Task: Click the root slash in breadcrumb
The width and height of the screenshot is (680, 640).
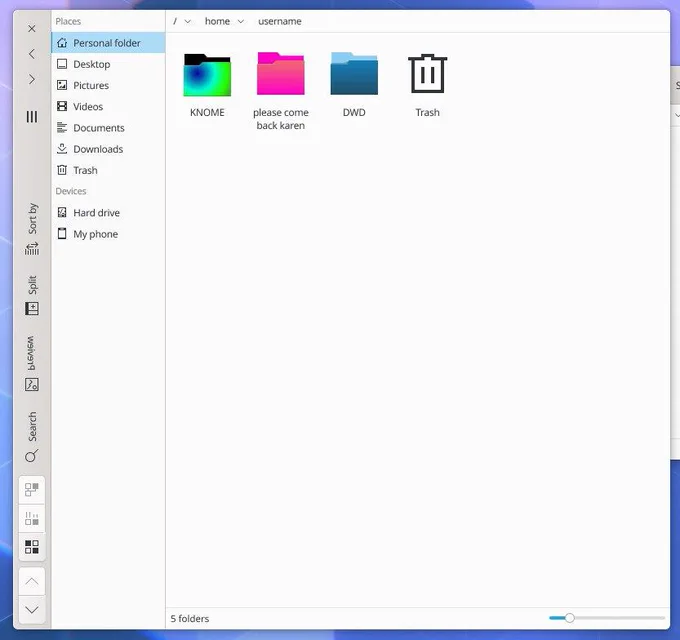Action: click(x=175, y=21)
